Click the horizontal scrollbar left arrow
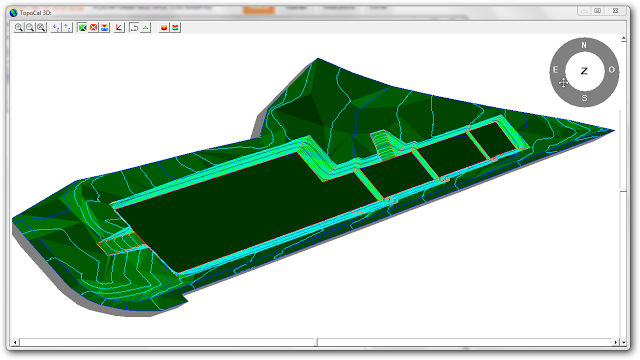Viewport: 640px width, 360px height. point(15,342)
